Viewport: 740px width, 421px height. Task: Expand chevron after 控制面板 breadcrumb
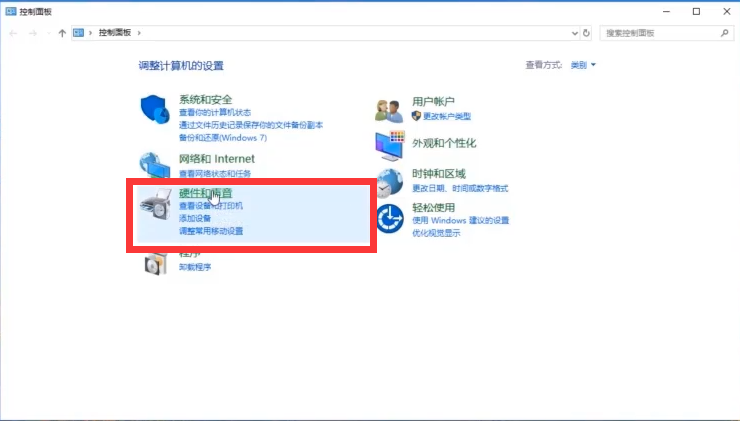click(x=139, y=33)
